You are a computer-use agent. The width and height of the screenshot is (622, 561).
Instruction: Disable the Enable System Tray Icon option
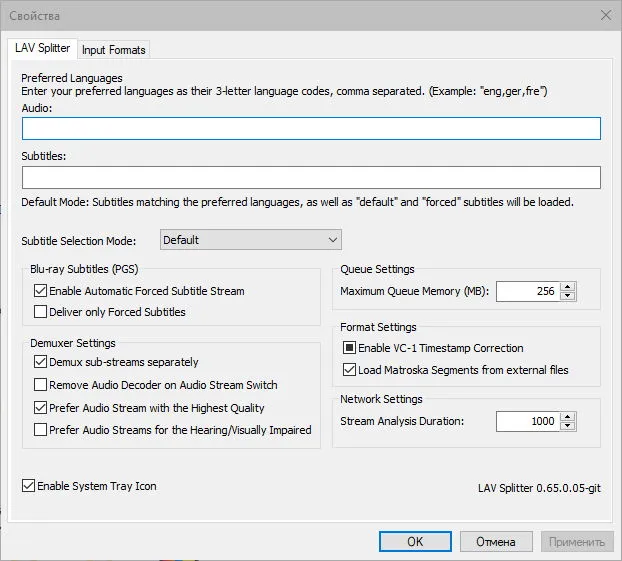28,486
